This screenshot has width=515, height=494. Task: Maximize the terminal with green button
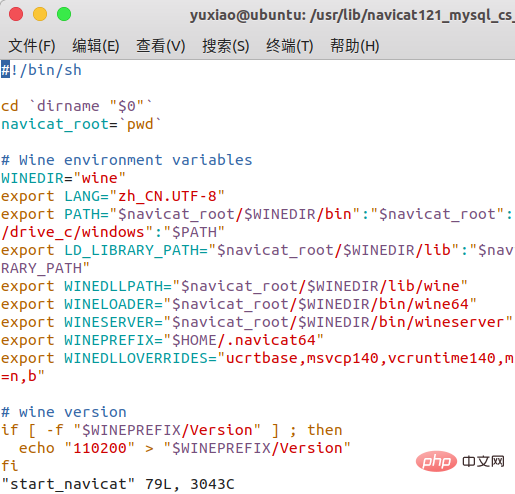[x=64, y=14]
